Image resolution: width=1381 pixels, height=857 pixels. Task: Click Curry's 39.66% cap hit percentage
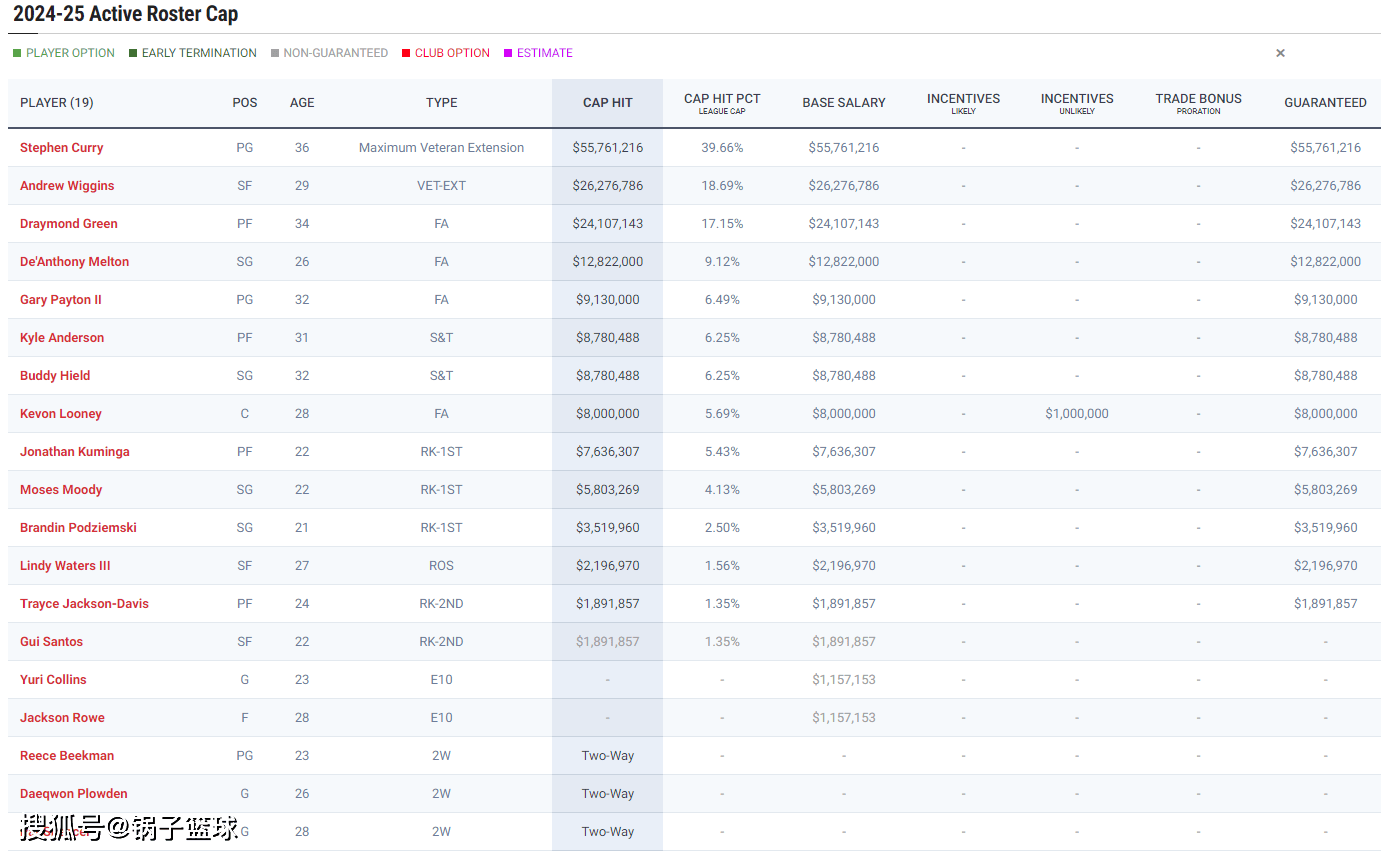click(722, 147)
